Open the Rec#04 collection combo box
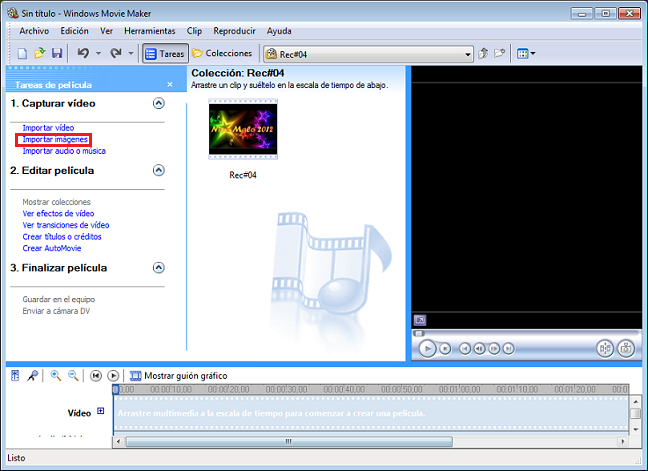 [x=368, y=54]
